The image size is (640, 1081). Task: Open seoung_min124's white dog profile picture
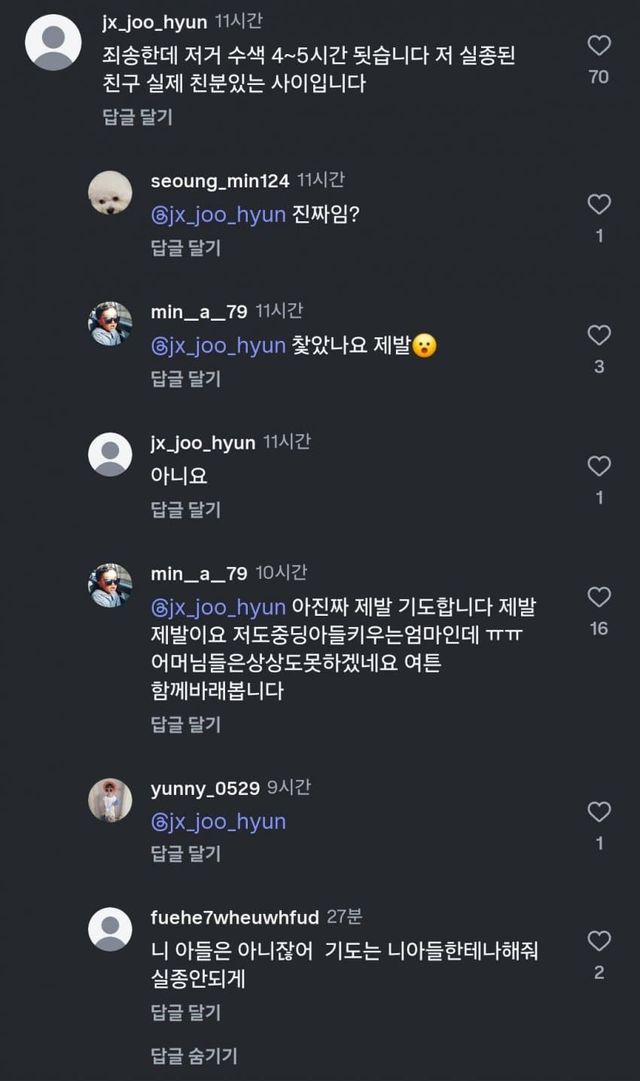click(x=110, y=193)
